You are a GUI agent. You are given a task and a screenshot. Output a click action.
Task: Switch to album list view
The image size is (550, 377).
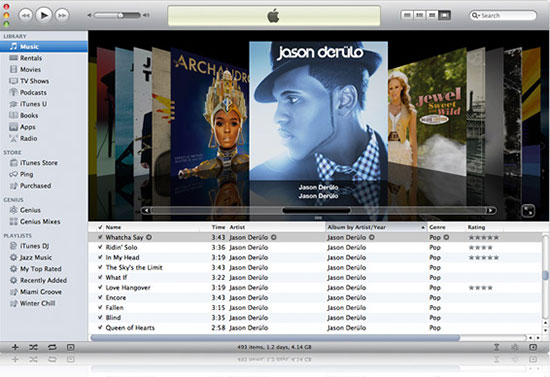coord(420,15)
